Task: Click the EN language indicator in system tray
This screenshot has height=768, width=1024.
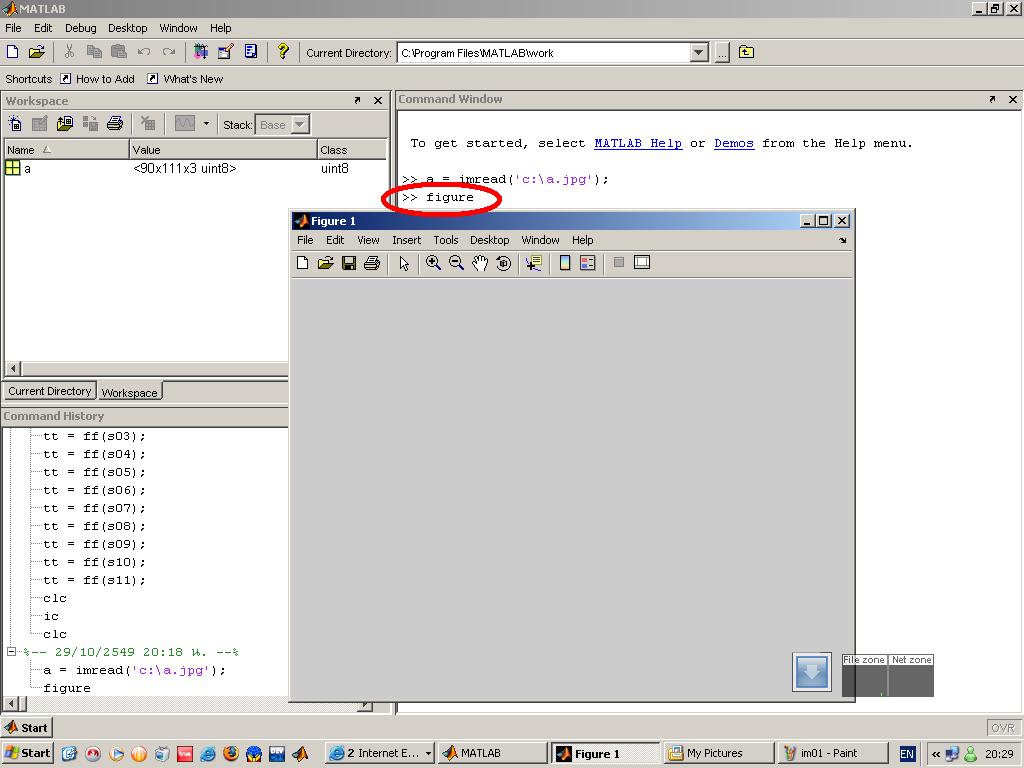Action: [907, 754]
